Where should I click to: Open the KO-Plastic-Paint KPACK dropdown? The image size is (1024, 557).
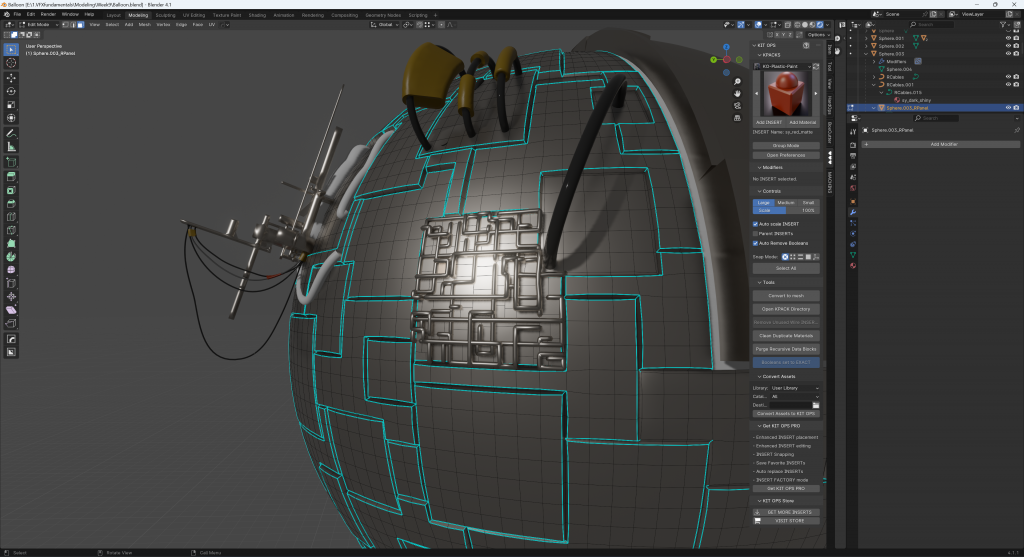coord(782,67)
